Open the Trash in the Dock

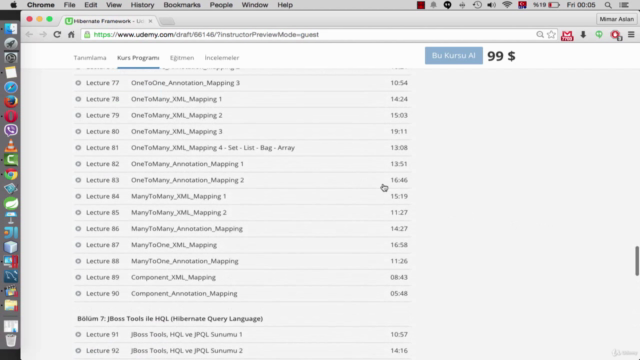click(x=11, y=340)
